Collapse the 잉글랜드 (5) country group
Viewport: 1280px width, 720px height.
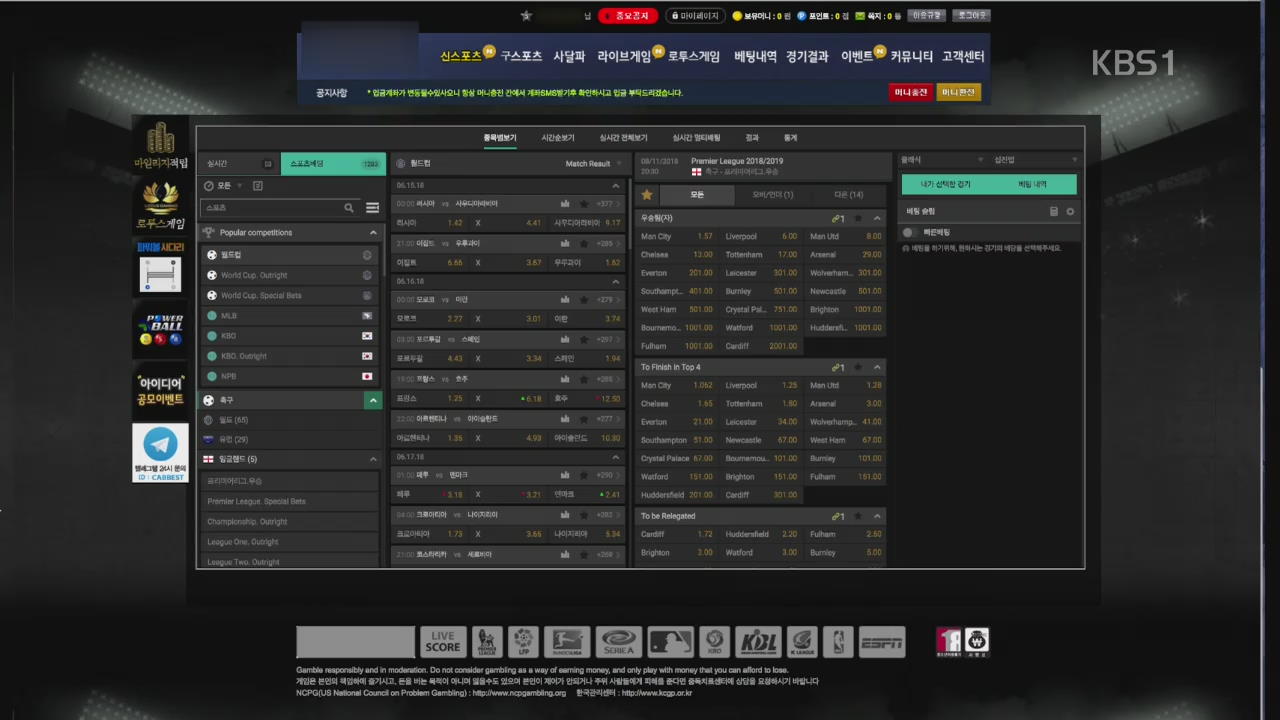tap(373, 459)
